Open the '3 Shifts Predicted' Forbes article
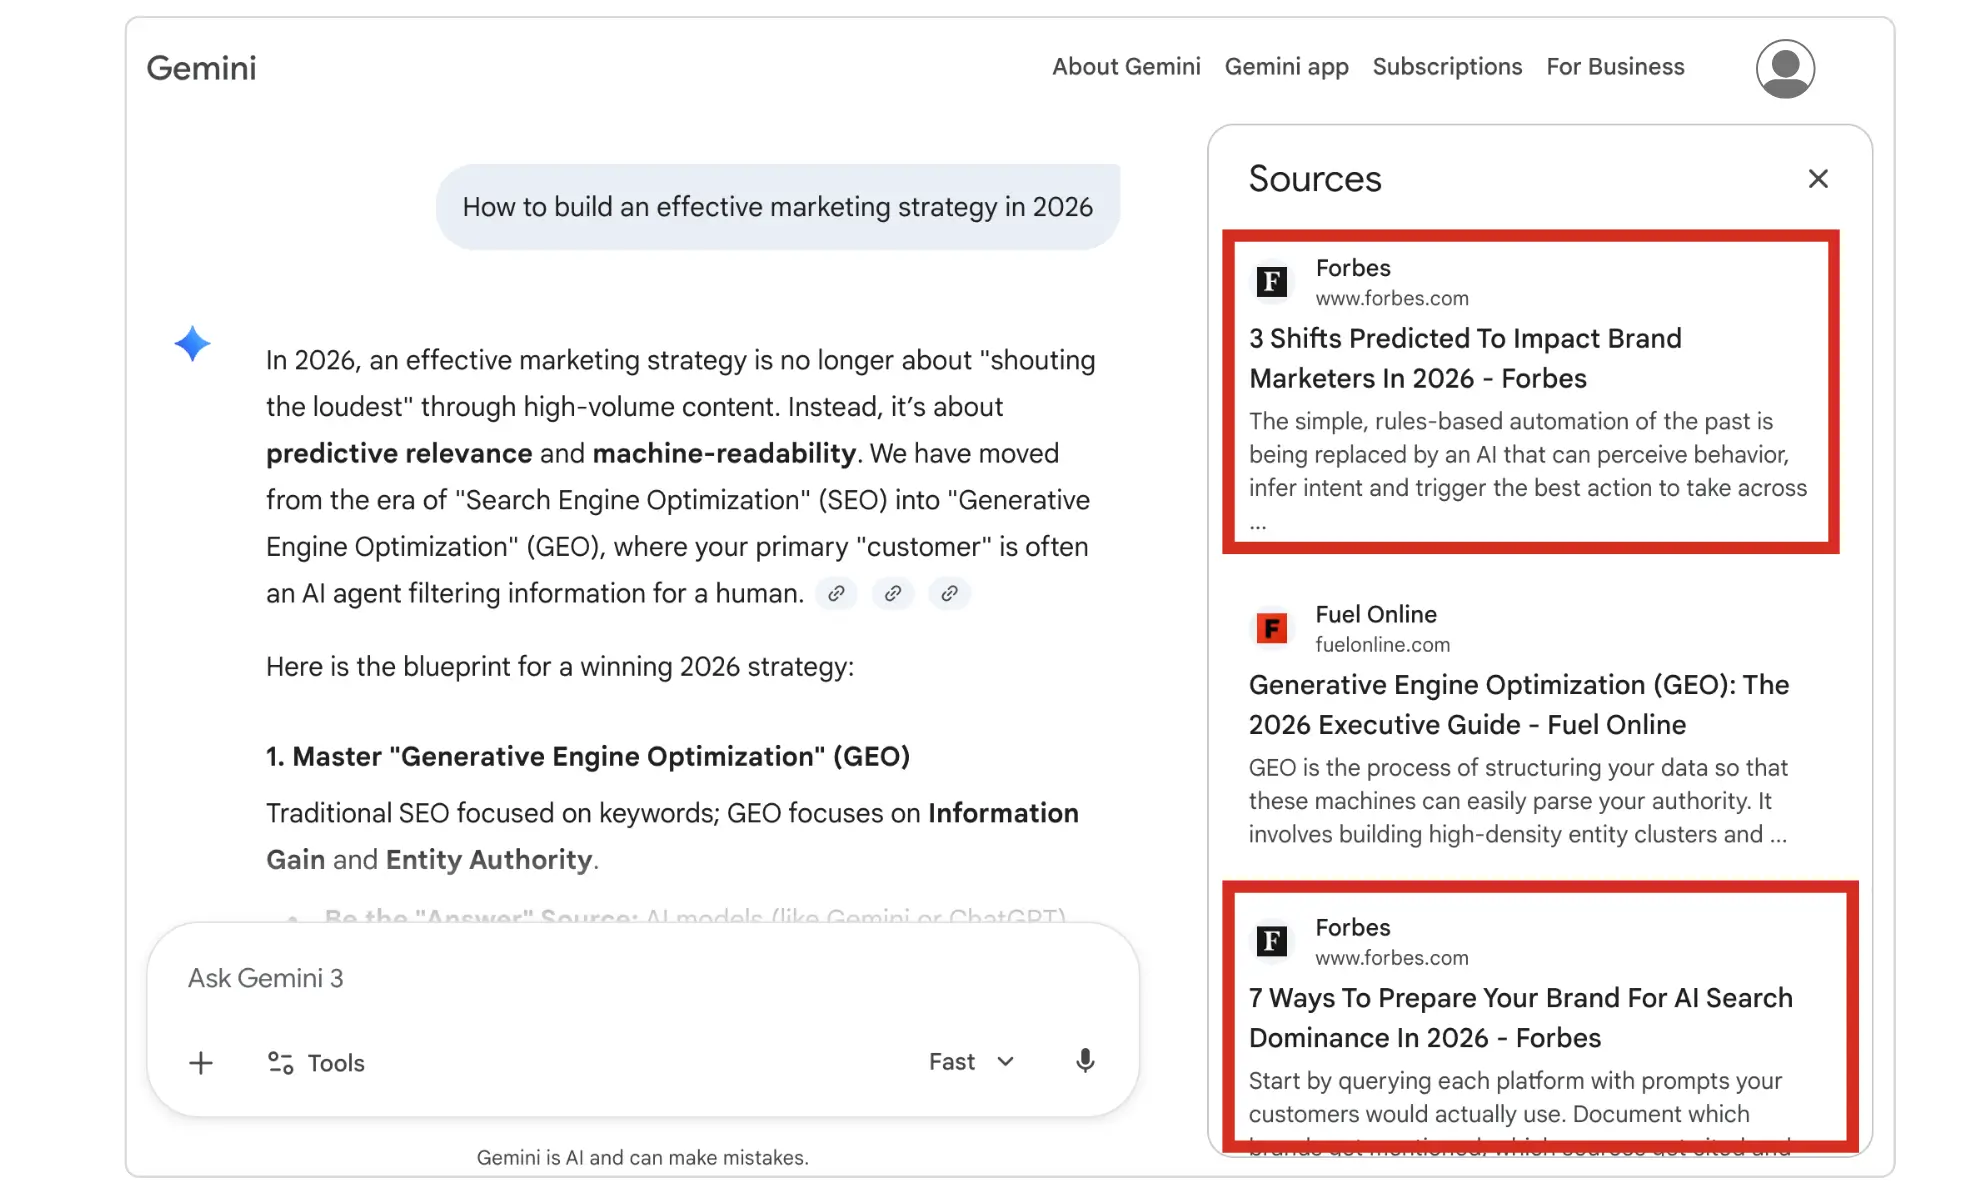The image size is (1985, 1203). pyautogui.click(x=1465, y=358)
